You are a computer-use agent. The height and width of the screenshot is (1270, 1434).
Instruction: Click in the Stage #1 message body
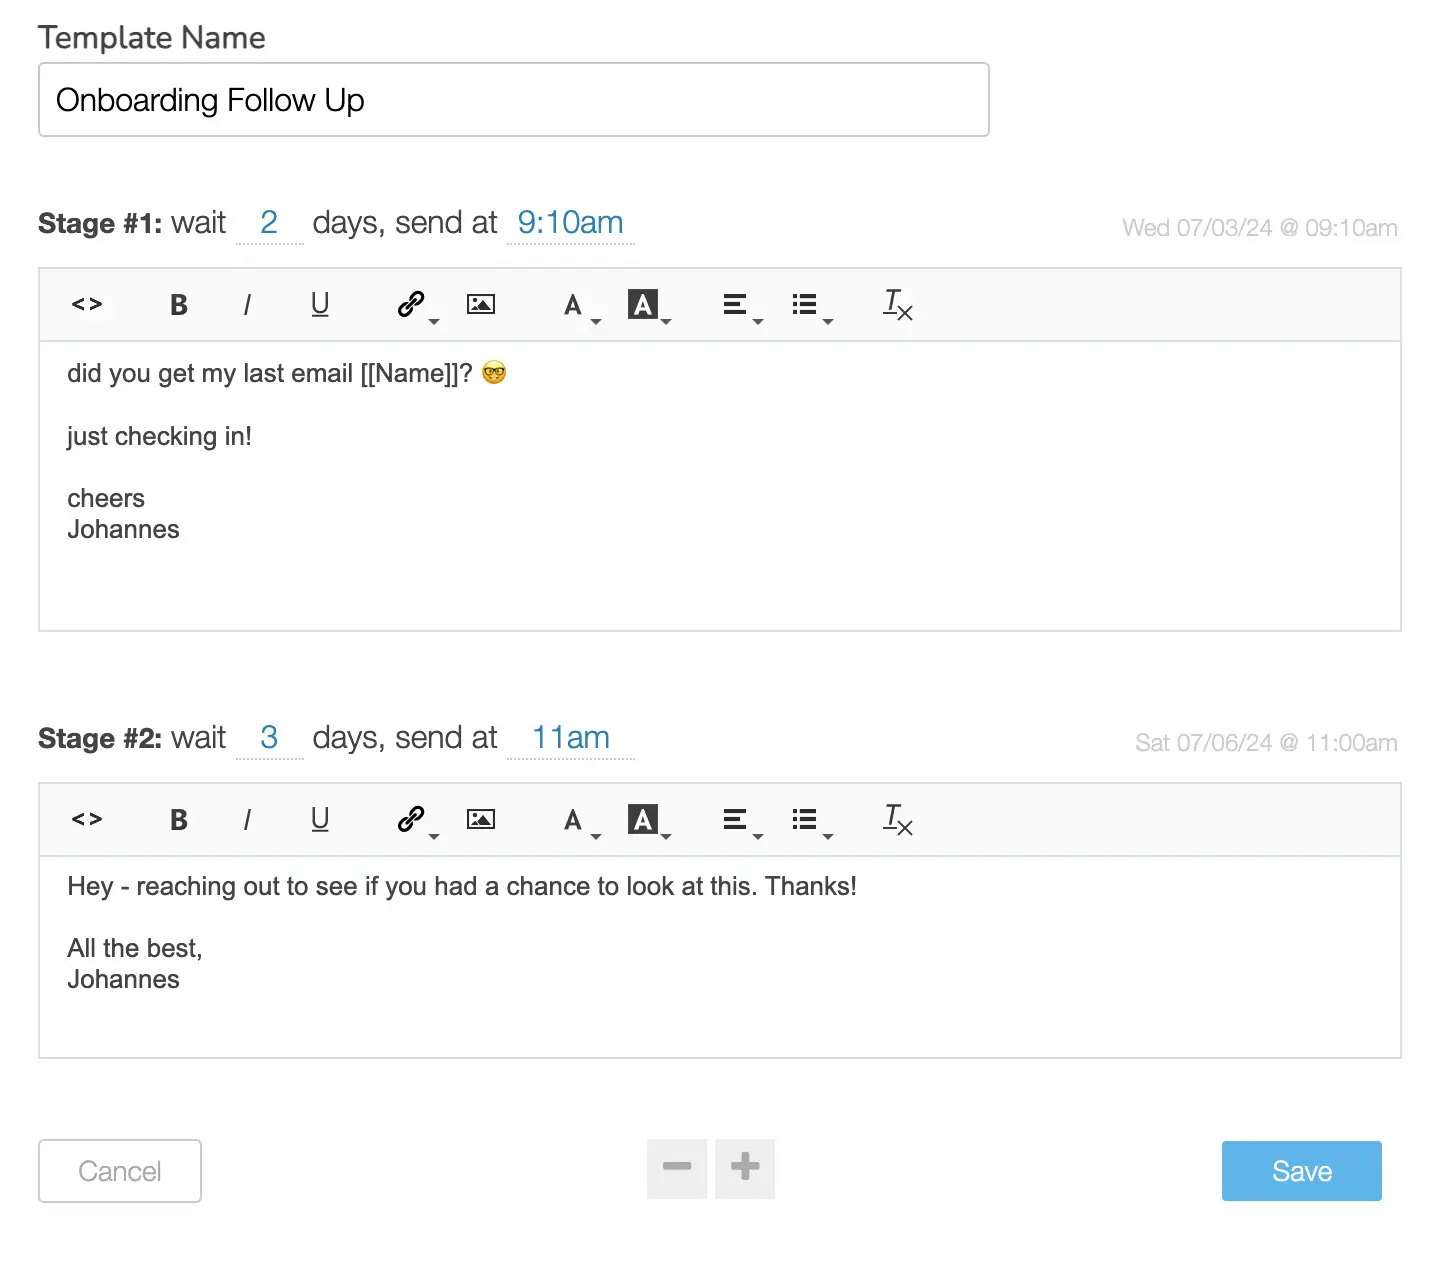(x=720, y=486)
